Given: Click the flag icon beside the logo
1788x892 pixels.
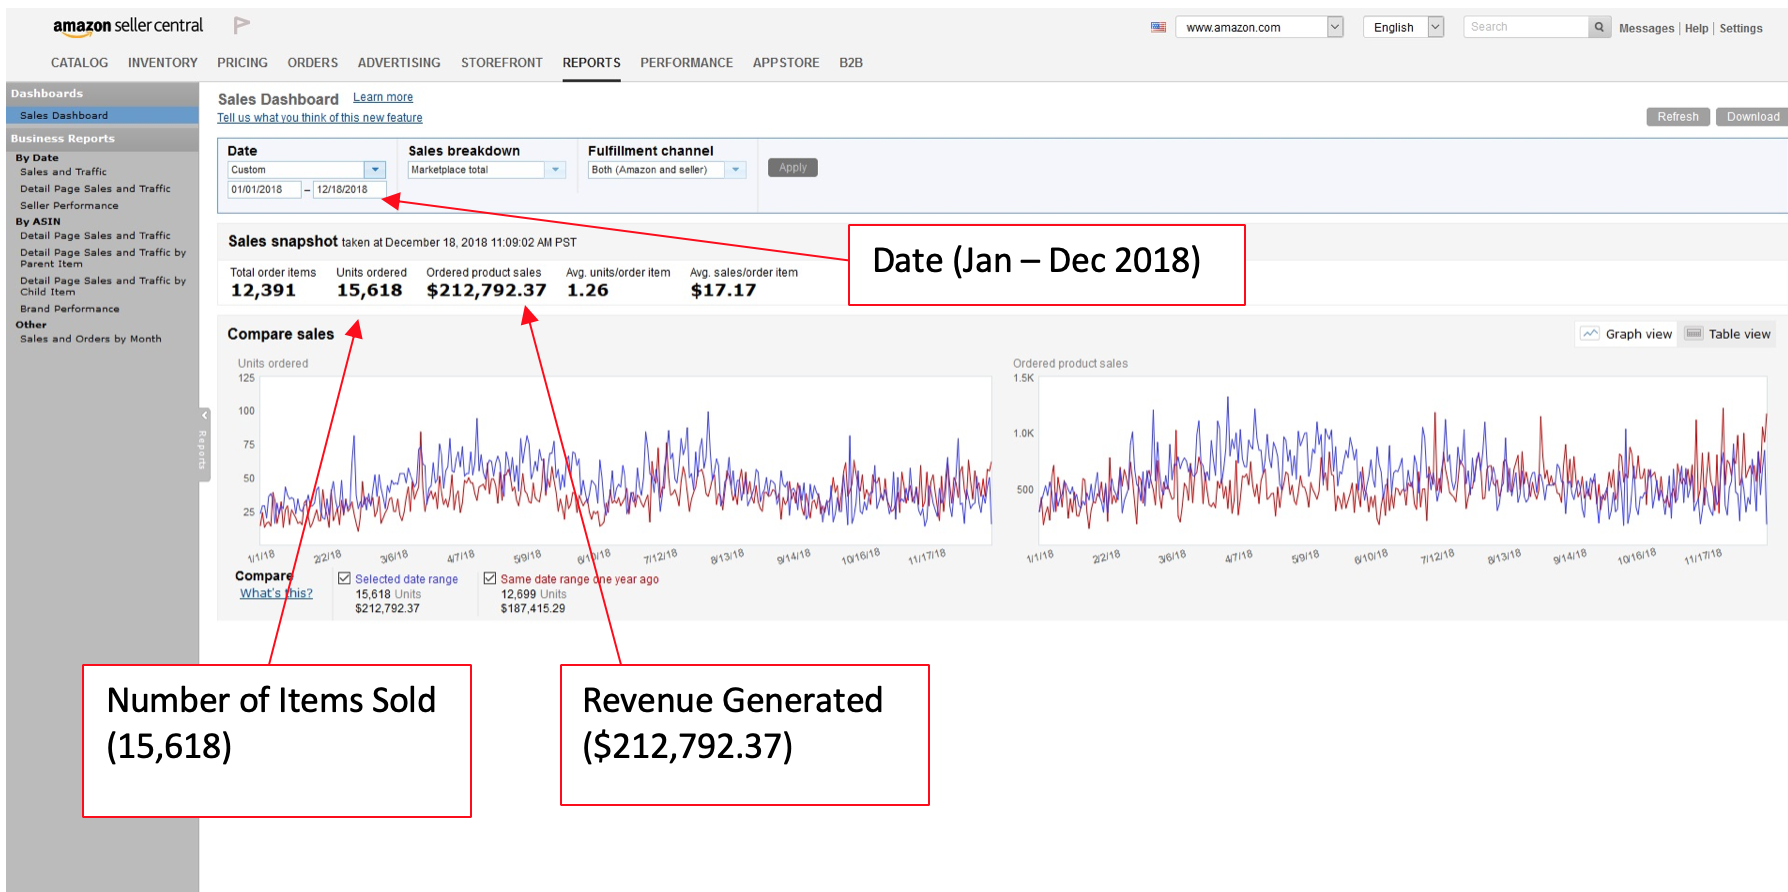Looking at the screenshot, I should 241,25.
